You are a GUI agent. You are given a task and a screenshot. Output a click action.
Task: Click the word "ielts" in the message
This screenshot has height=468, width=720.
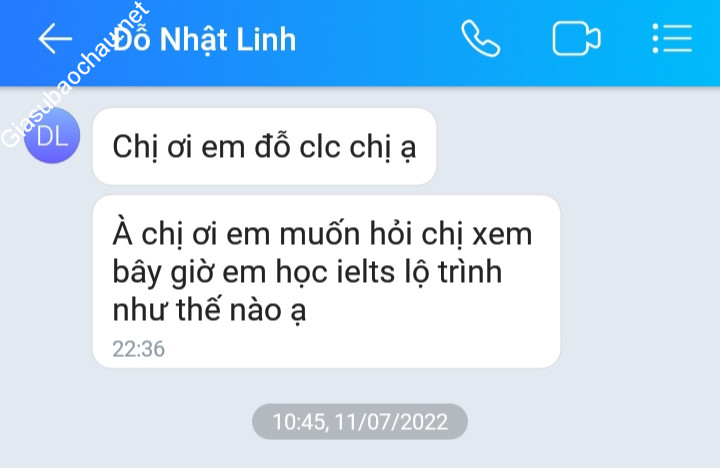366,272
